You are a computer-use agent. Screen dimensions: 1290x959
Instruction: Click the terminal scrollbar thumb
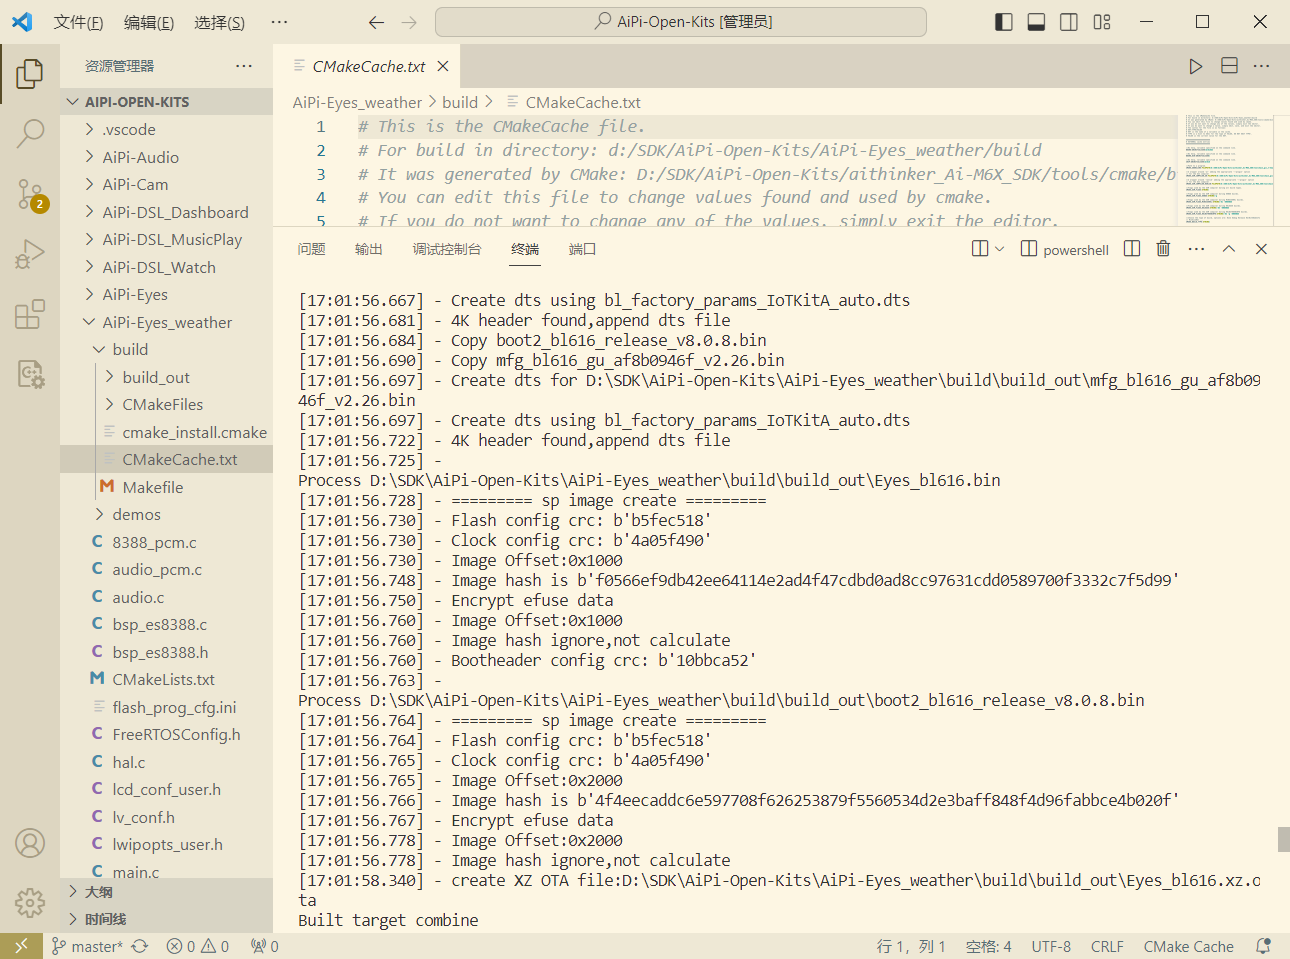(1284, 839)
